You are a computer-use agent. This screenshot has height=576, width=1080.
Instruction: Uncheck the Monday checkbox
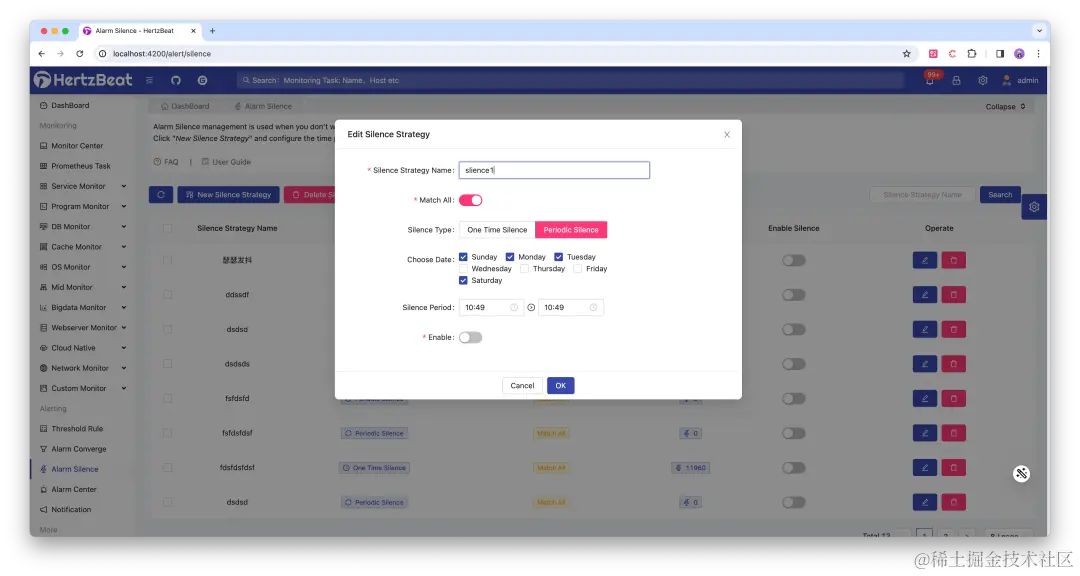510,257
